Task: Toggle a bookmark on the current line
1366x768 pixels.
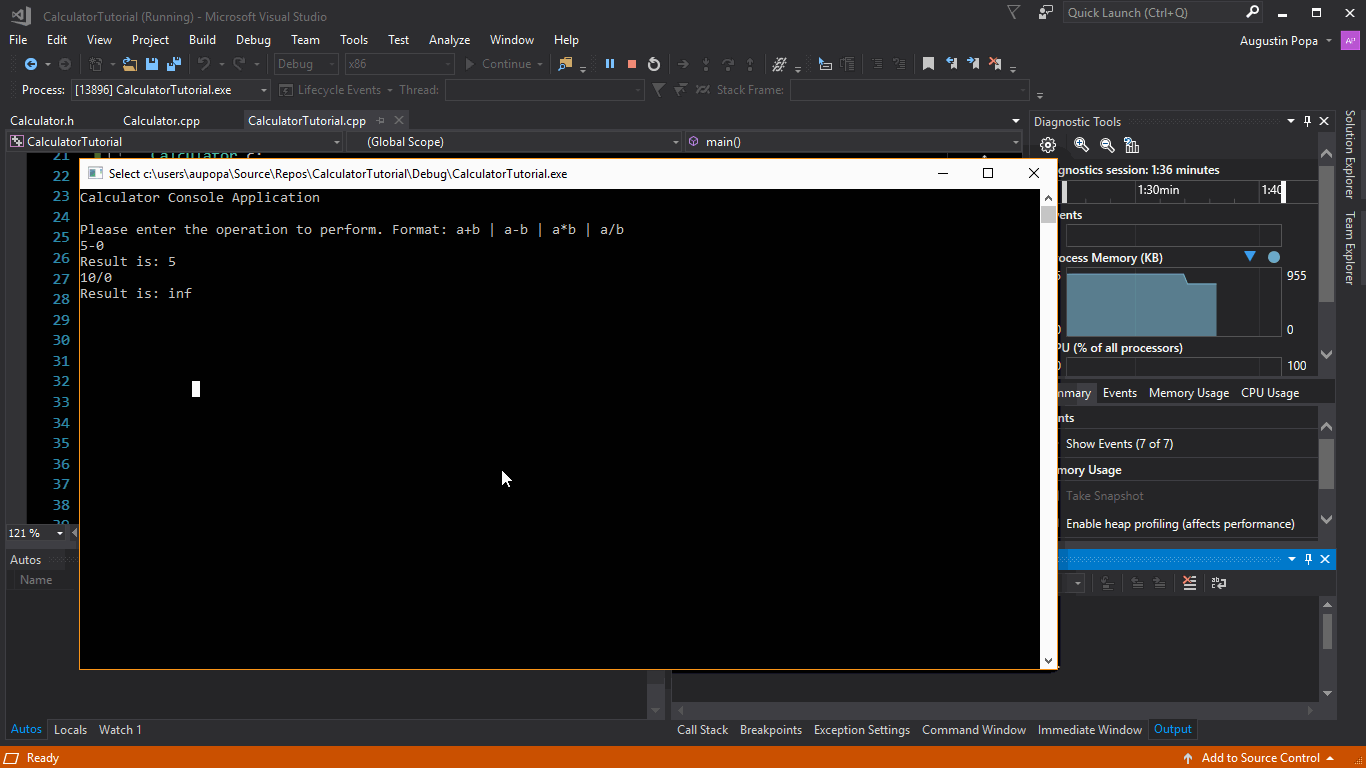Action: tap(928, 63)
